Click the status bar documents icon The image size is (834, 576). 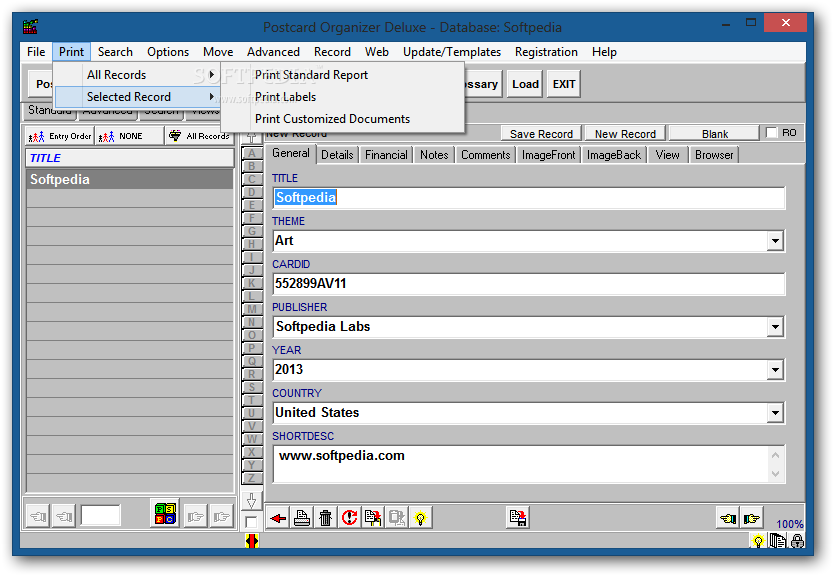pos(778,541)
